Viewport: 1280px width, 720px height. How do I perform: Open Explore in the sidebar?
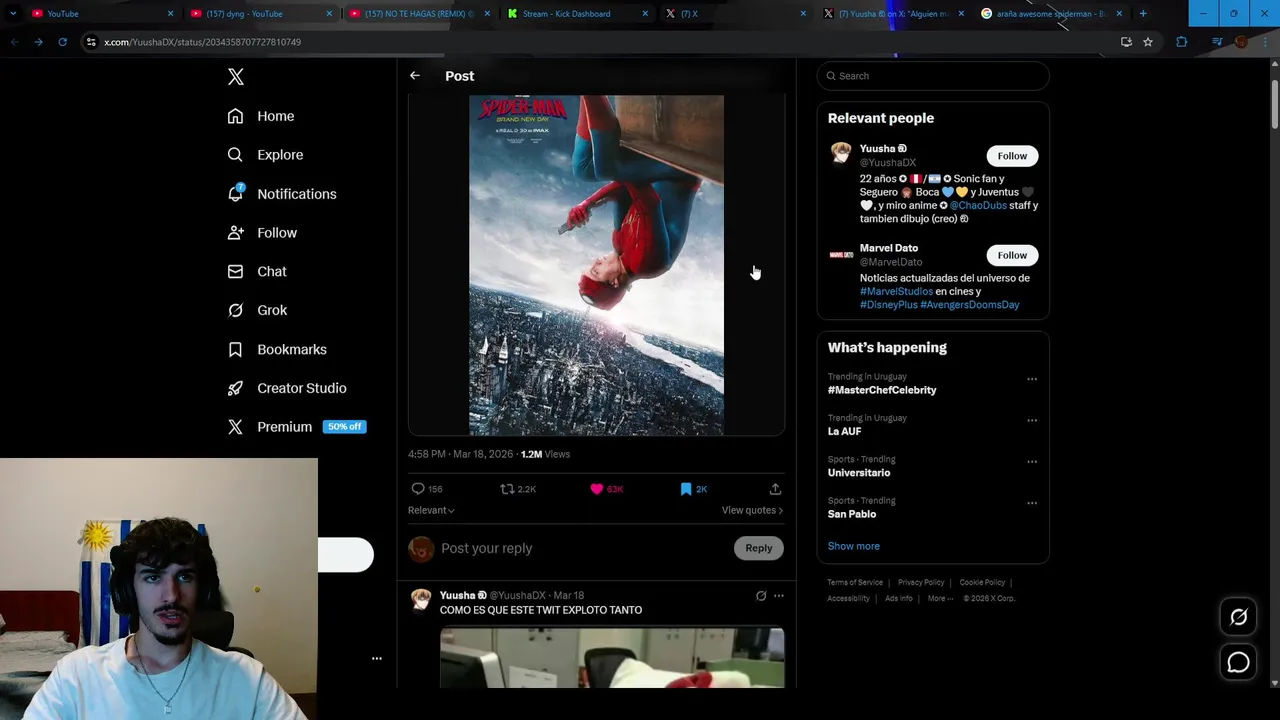265,155
